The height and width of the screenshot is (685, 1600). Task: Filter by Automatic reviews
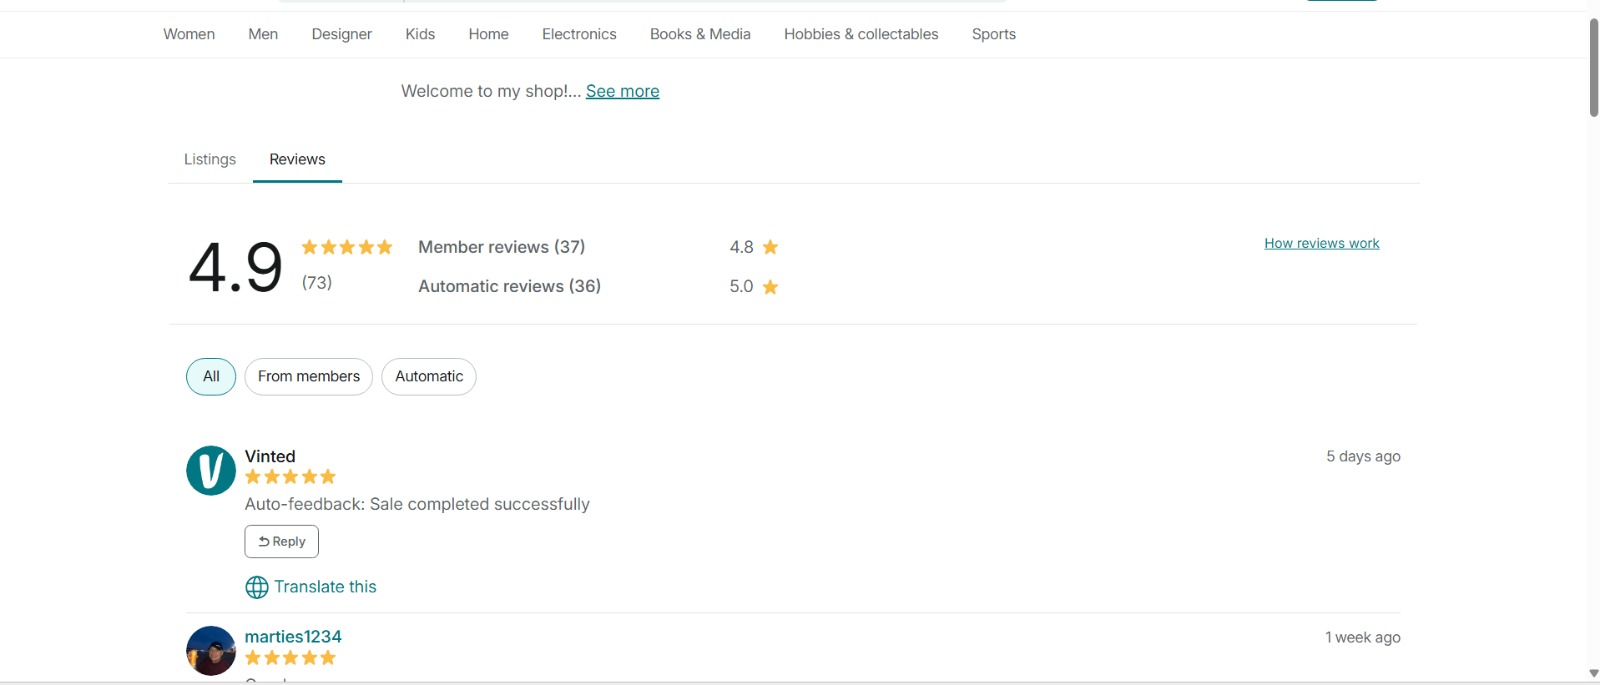tap(429, 377)
